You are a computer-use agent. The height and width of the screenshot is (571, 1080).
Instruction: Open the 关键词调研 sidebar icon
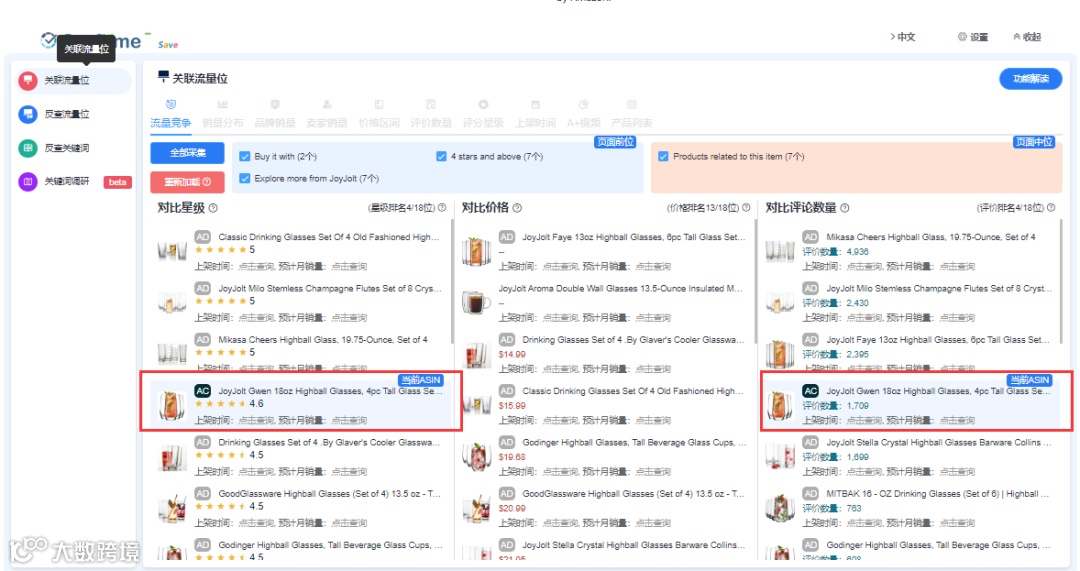tap(28, 182)
